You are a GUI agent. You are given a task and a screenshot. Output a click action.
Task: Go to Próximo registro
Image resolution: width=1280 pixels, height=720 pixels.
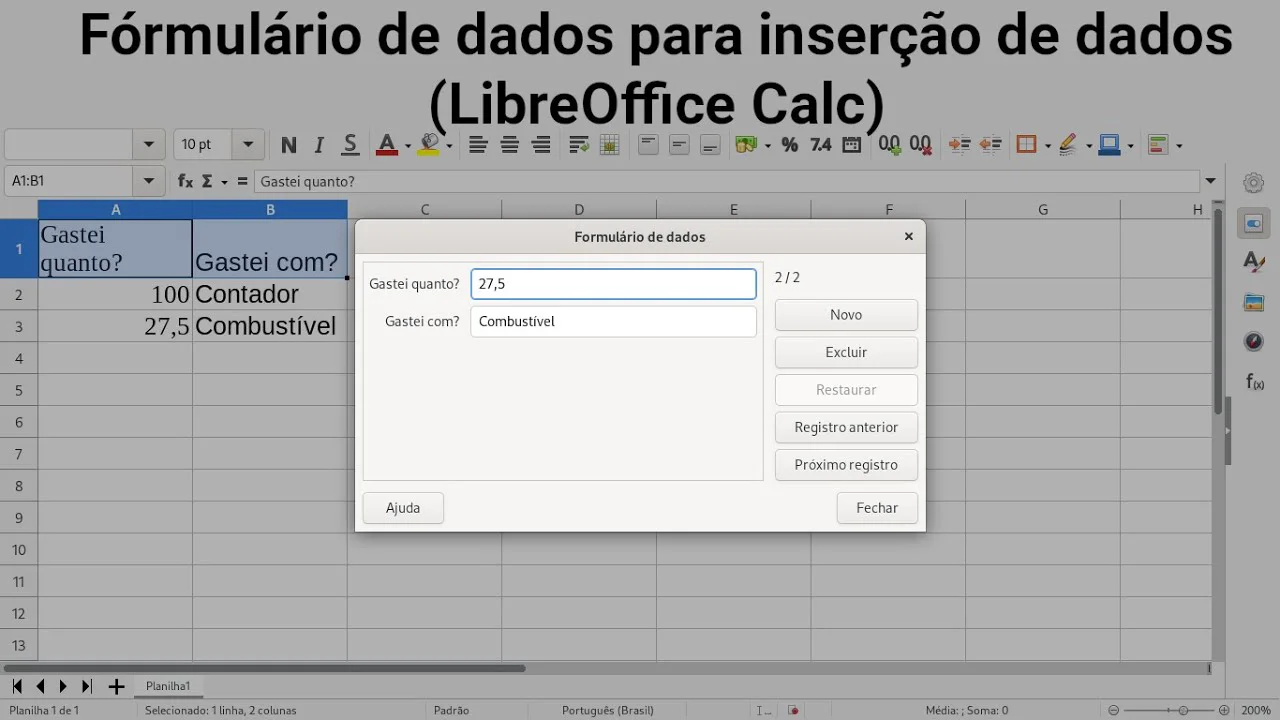point(846,465)
